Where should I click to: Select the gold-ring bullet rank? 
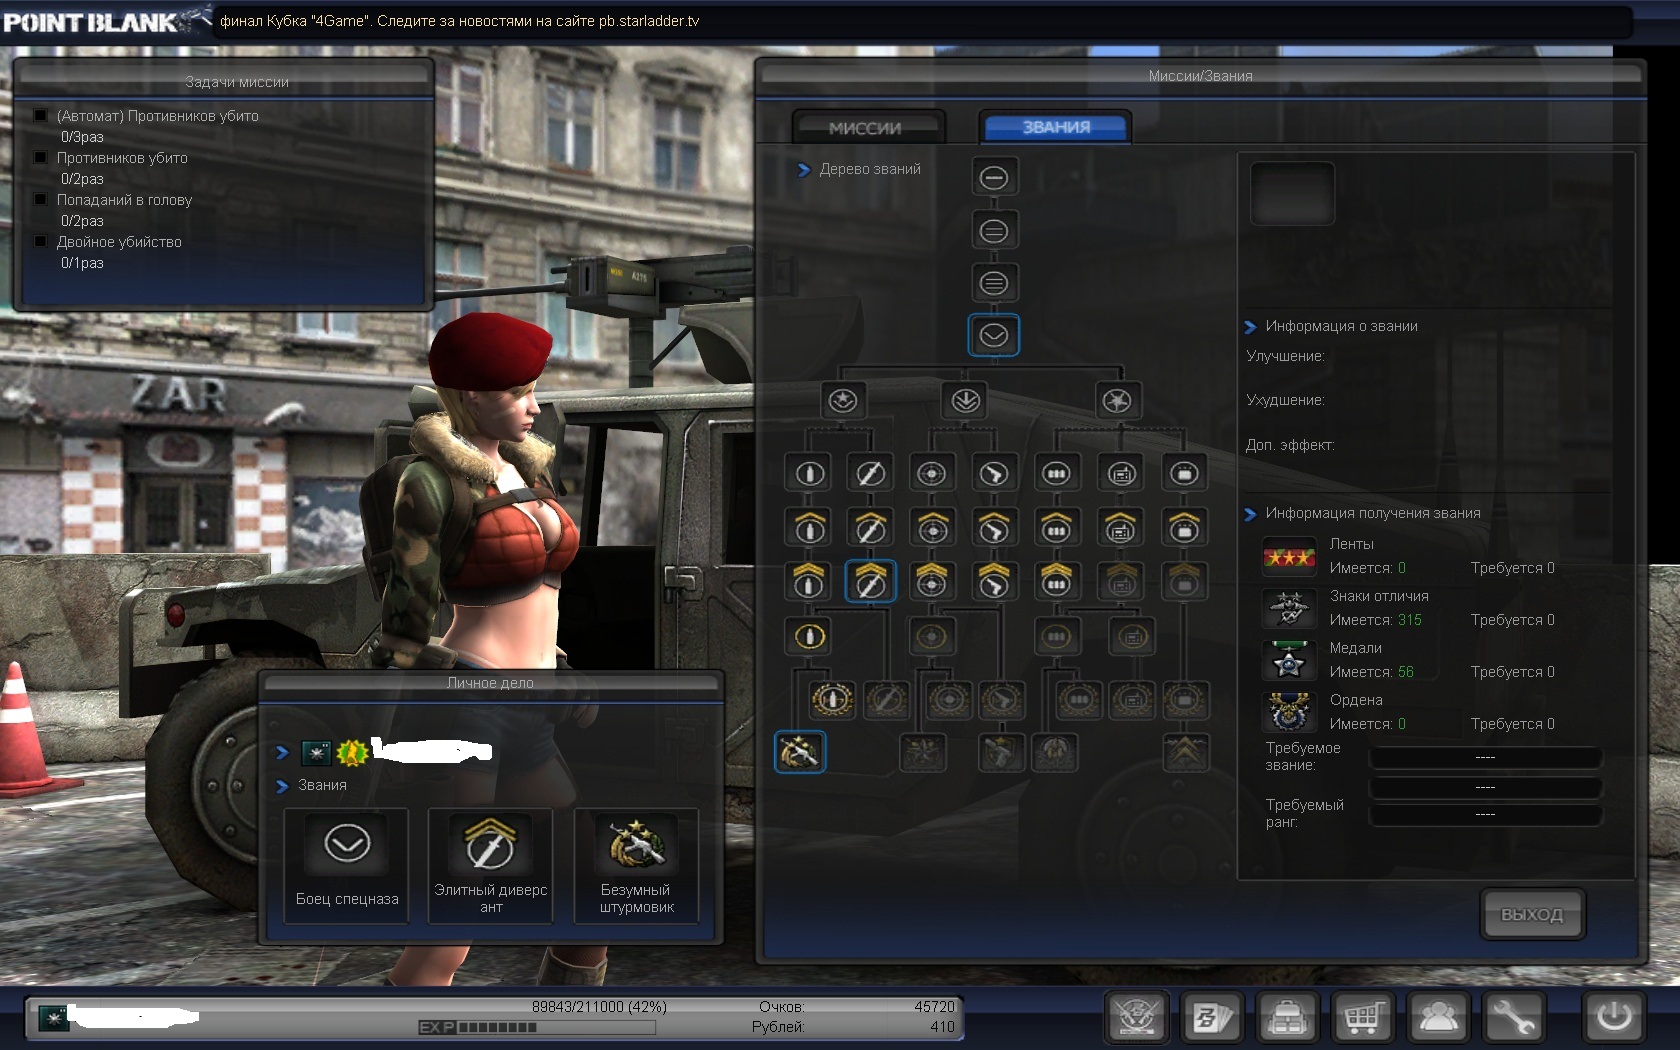click(809, 636)
